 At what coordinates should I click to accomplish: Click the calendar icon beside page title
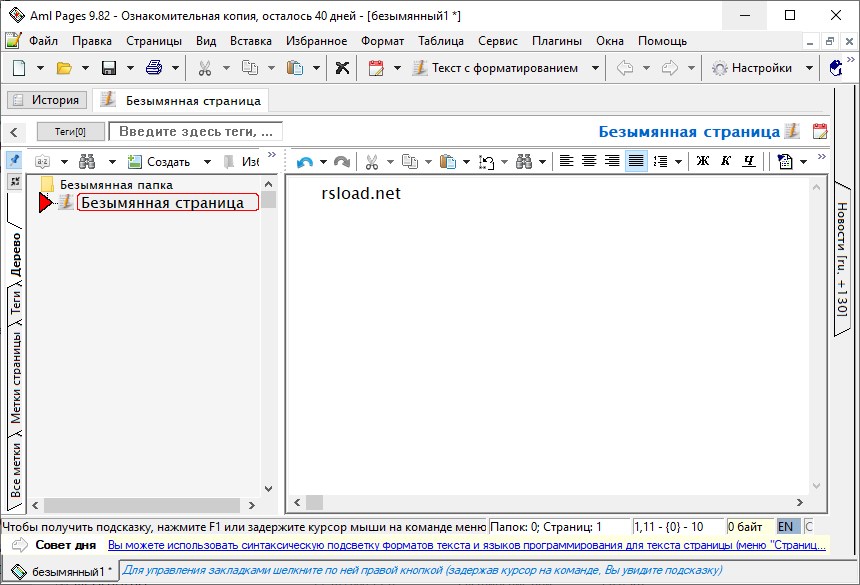[819, 131]
